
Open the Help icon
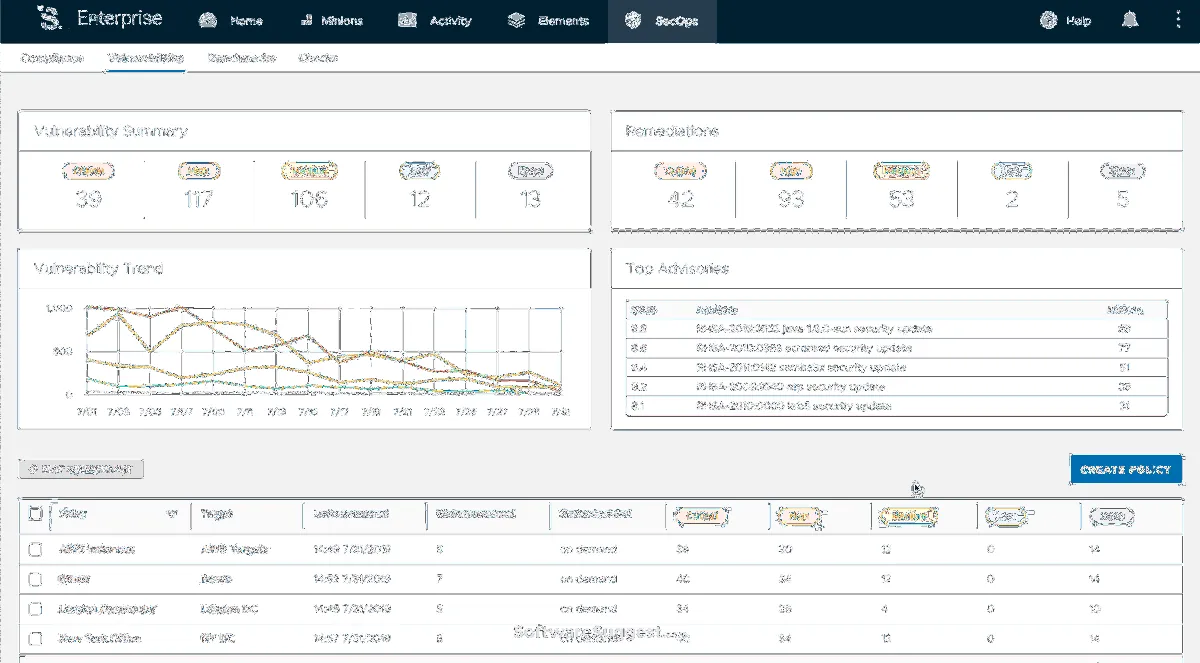pos(1048,20)
